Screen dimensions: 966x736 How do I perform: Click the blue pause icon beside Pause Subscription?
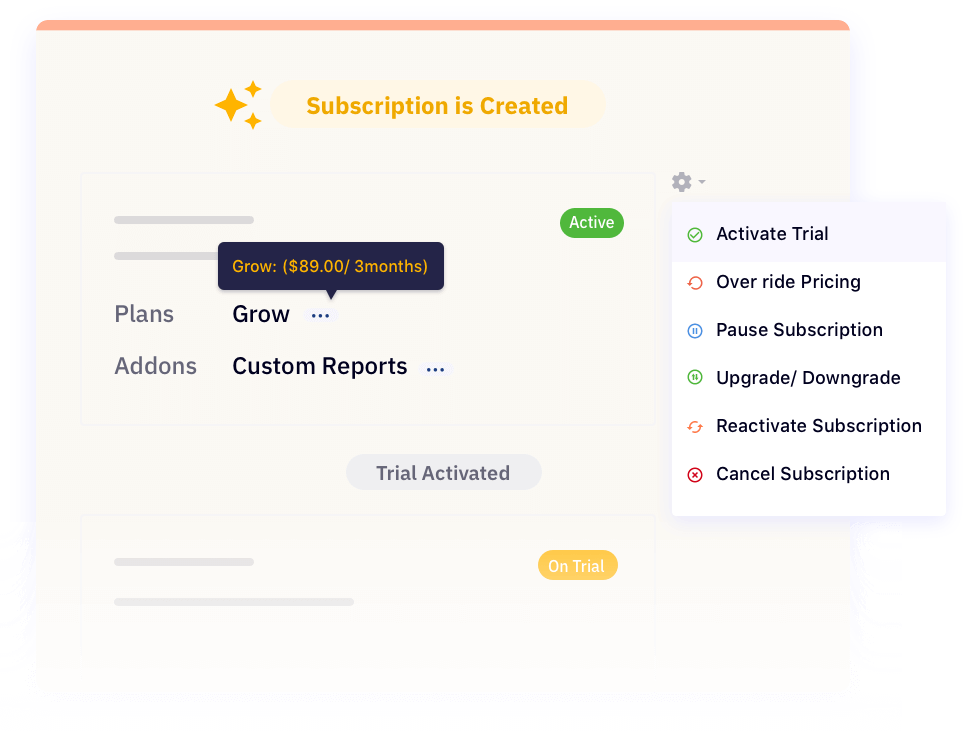696,330
